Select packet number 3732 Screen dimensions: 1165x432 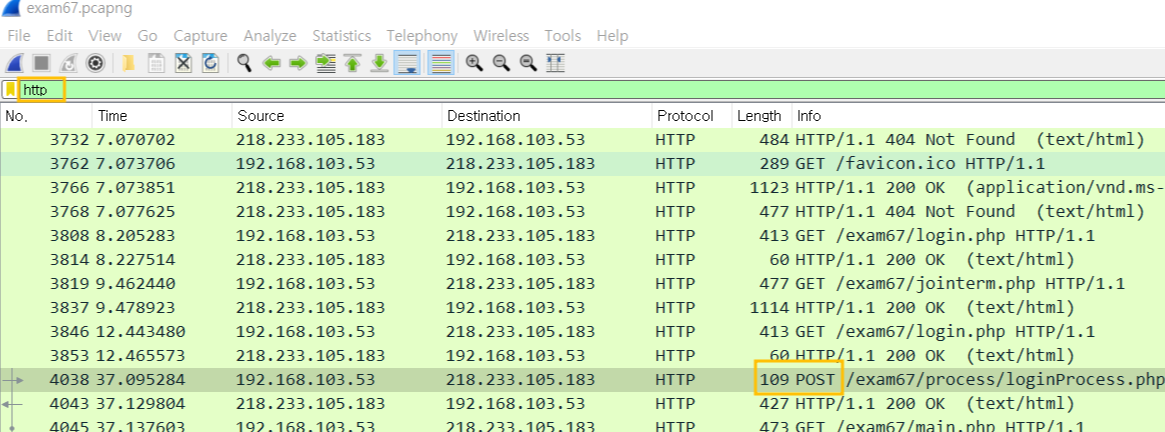[x=582, y=139]
